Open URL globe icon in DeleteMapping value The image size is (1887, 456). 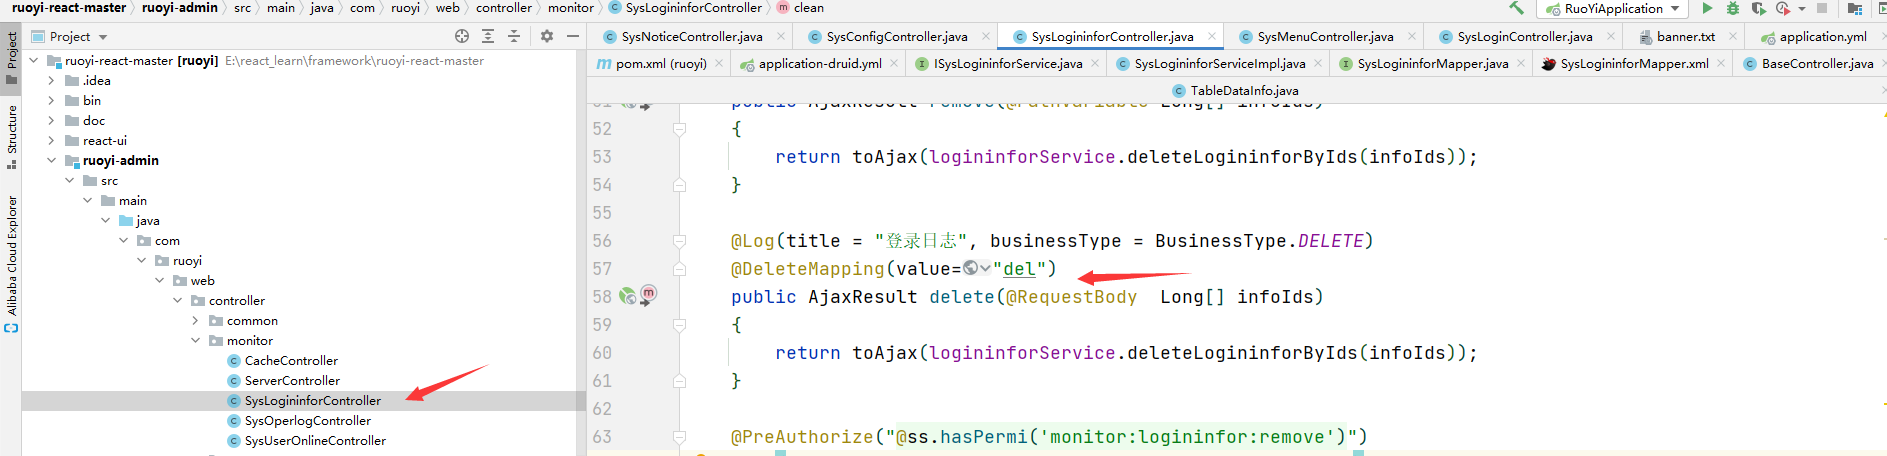click(x=971, y=268)
